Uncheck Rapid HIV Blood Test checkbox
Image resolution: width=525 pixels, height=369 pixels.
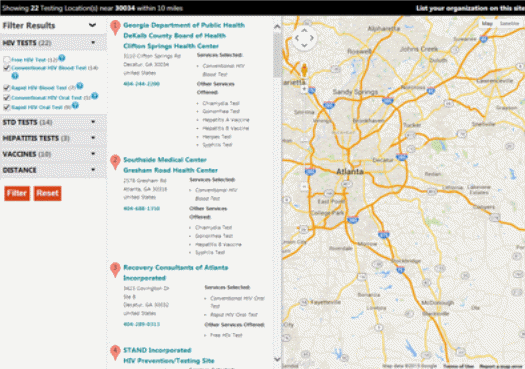click(6, 88)
